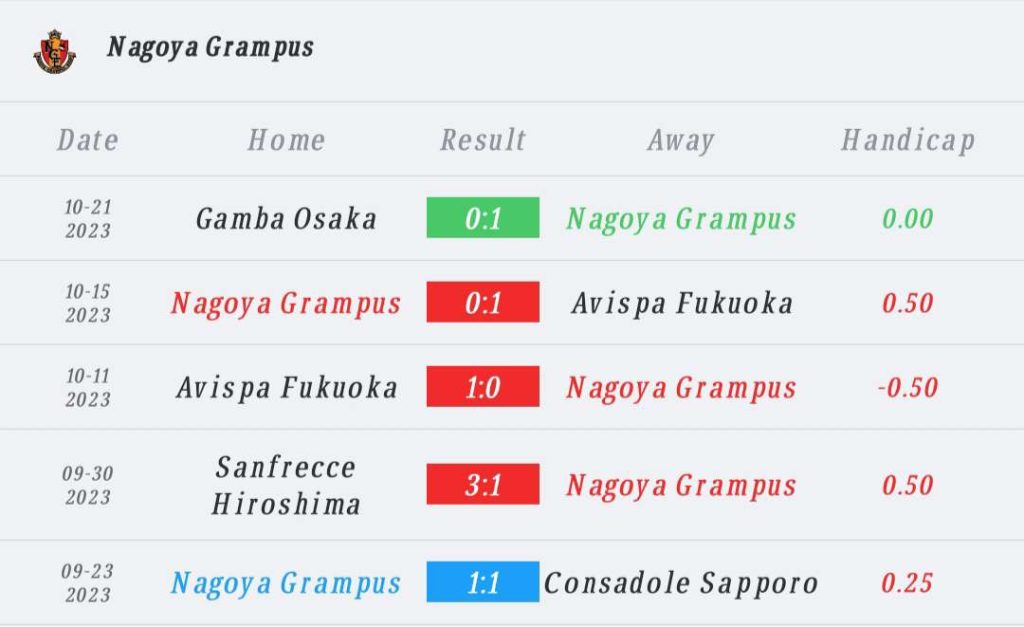Click the Nagoya Grampus club crest
The image size is (1024, 627).
(55, 51)
